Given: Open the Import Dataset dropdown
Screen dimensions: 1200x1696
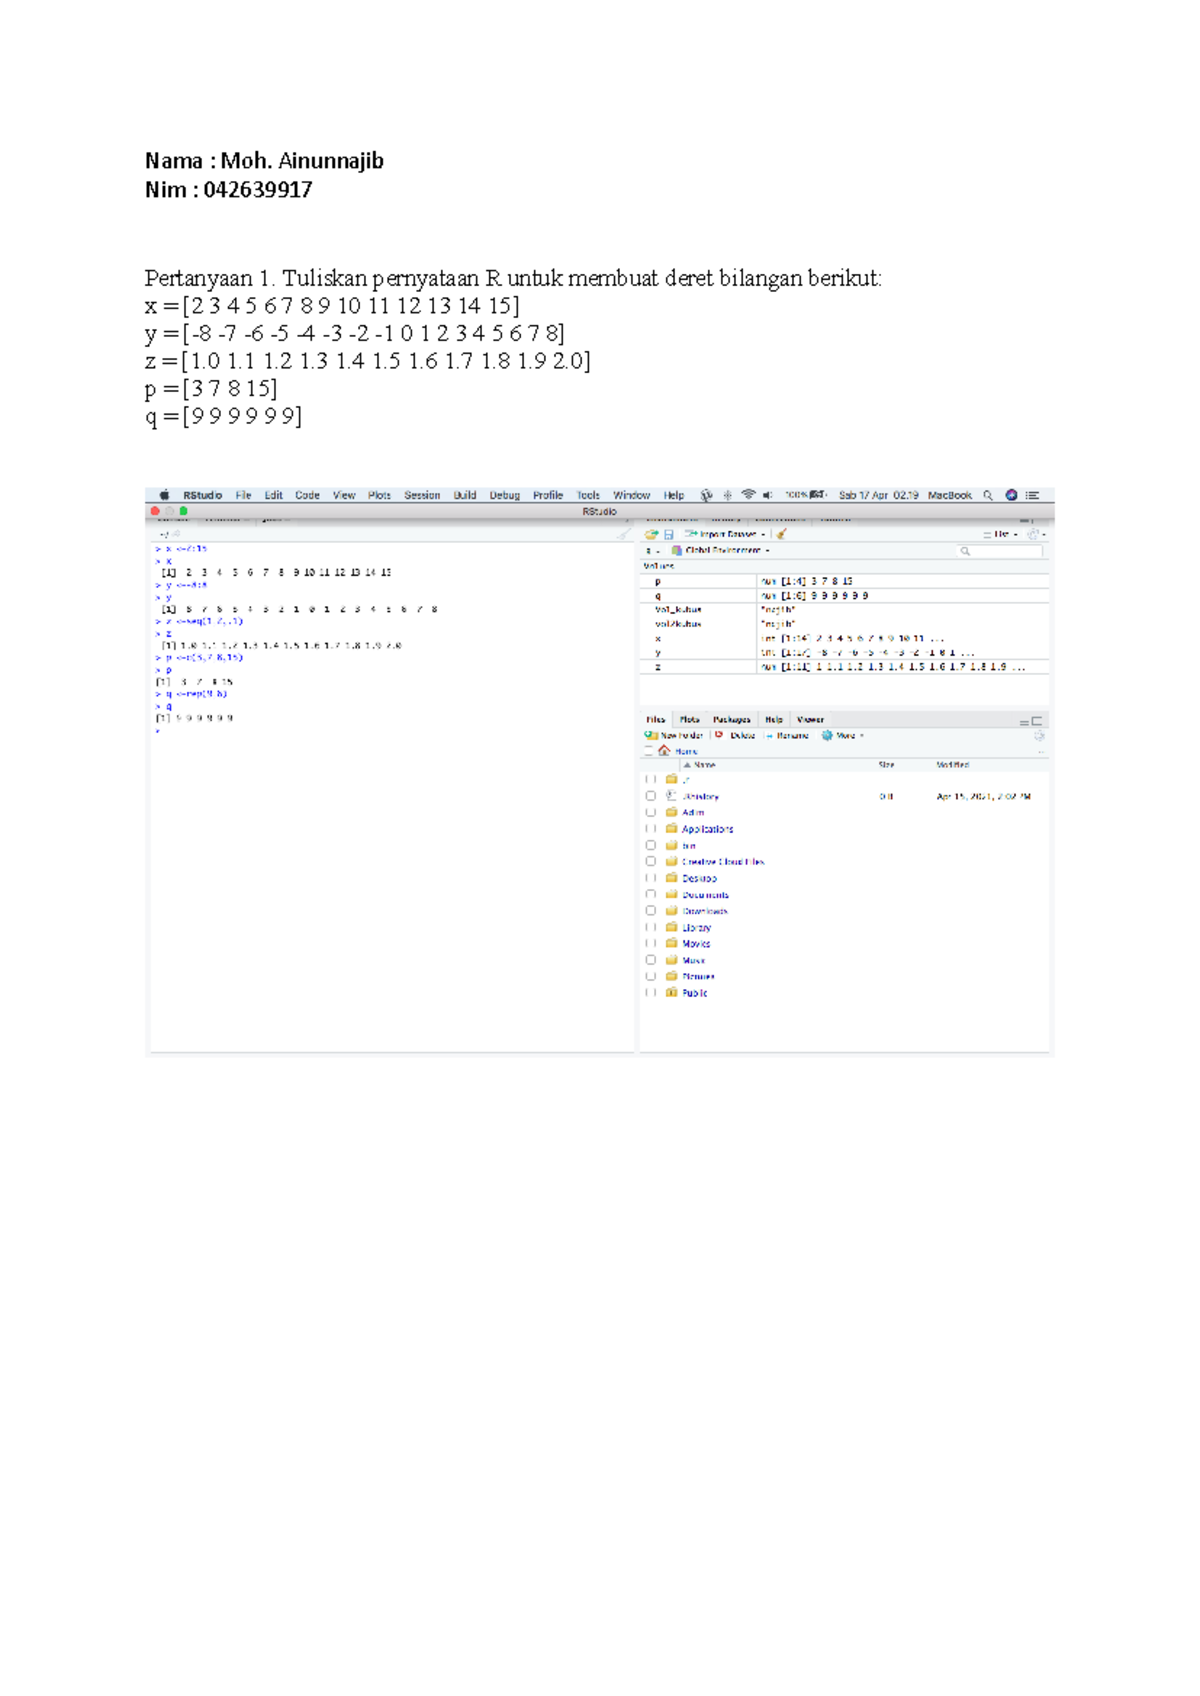Looking at the screenshot, I should (x=726, y=534).
